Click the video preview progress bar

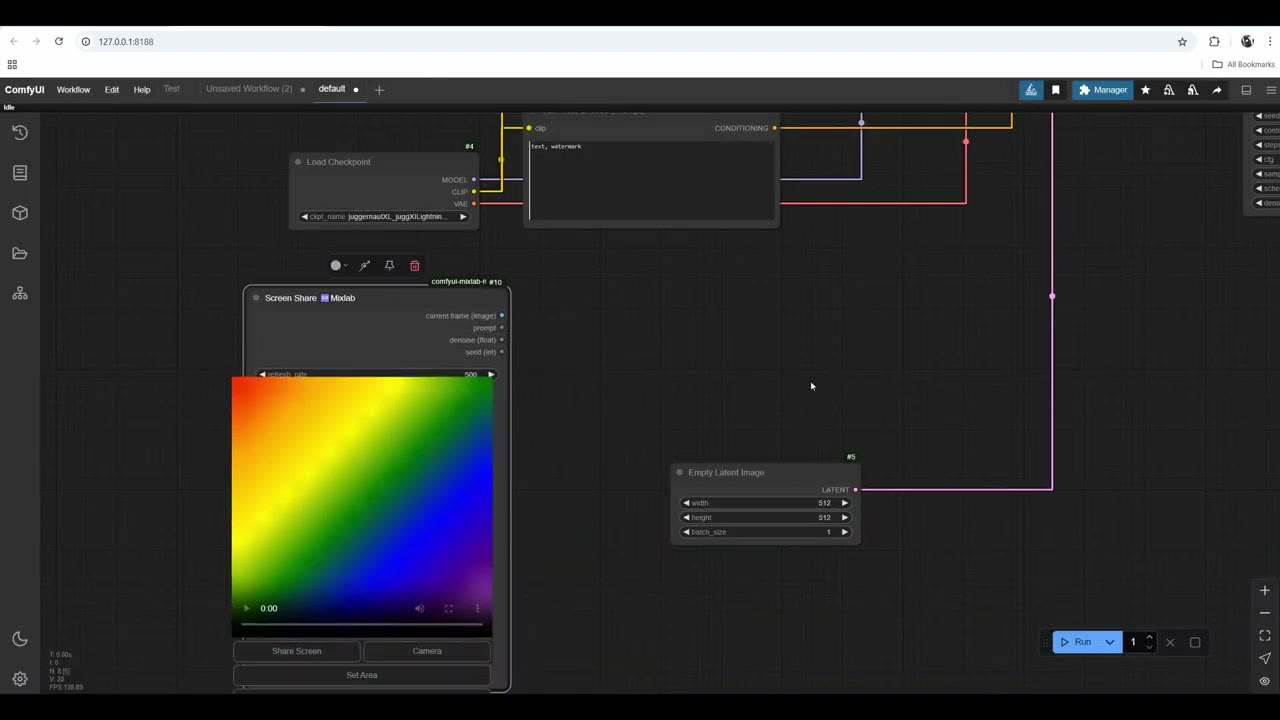(x=362, y=625)
